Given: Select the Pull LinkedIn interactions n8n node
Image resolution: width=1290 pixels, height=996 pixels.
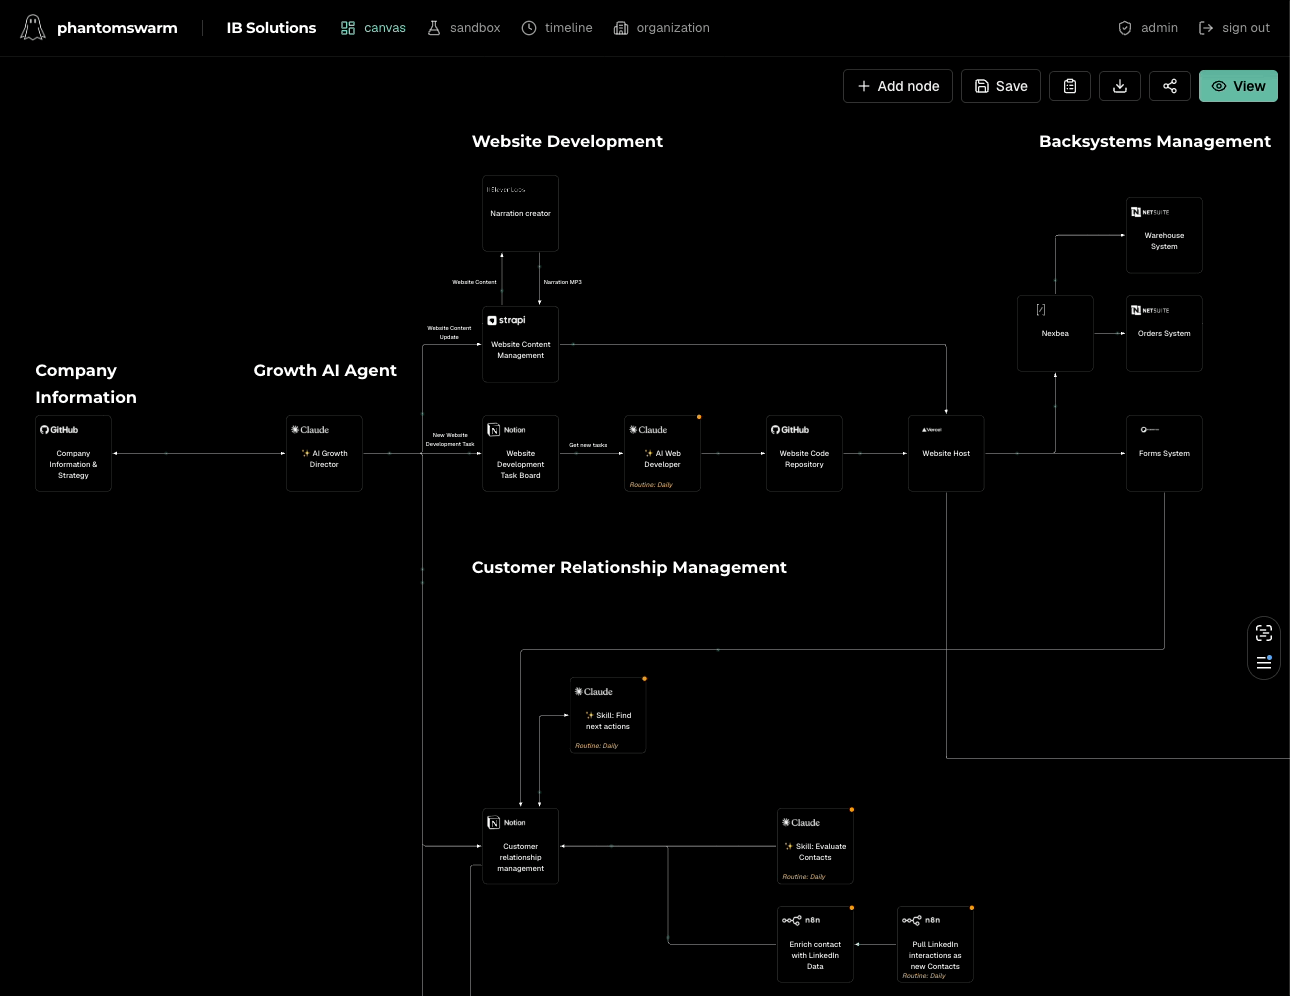Looking at the screenshot, I should [935, 944].
